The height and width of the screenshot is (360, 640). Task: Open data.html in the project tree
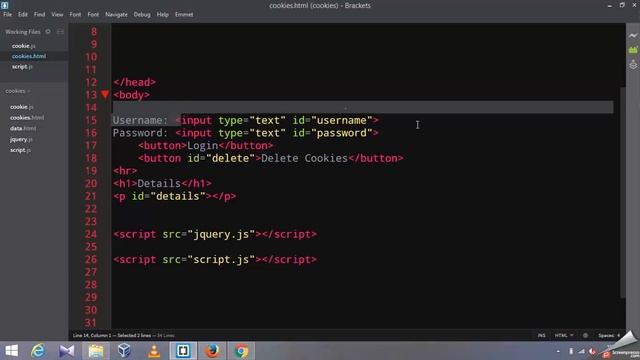tap(23, 128)
